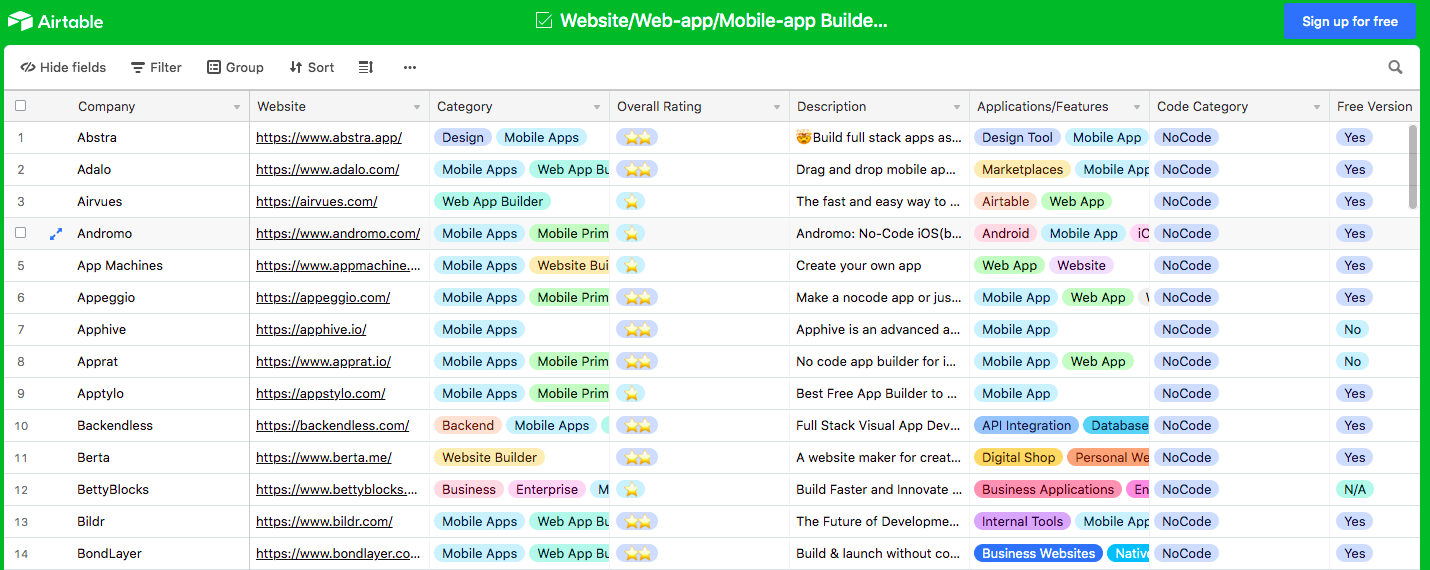Click the star rating in Abstra row
The width and height of the screenshot is (1430, 570).
(637, 138)
